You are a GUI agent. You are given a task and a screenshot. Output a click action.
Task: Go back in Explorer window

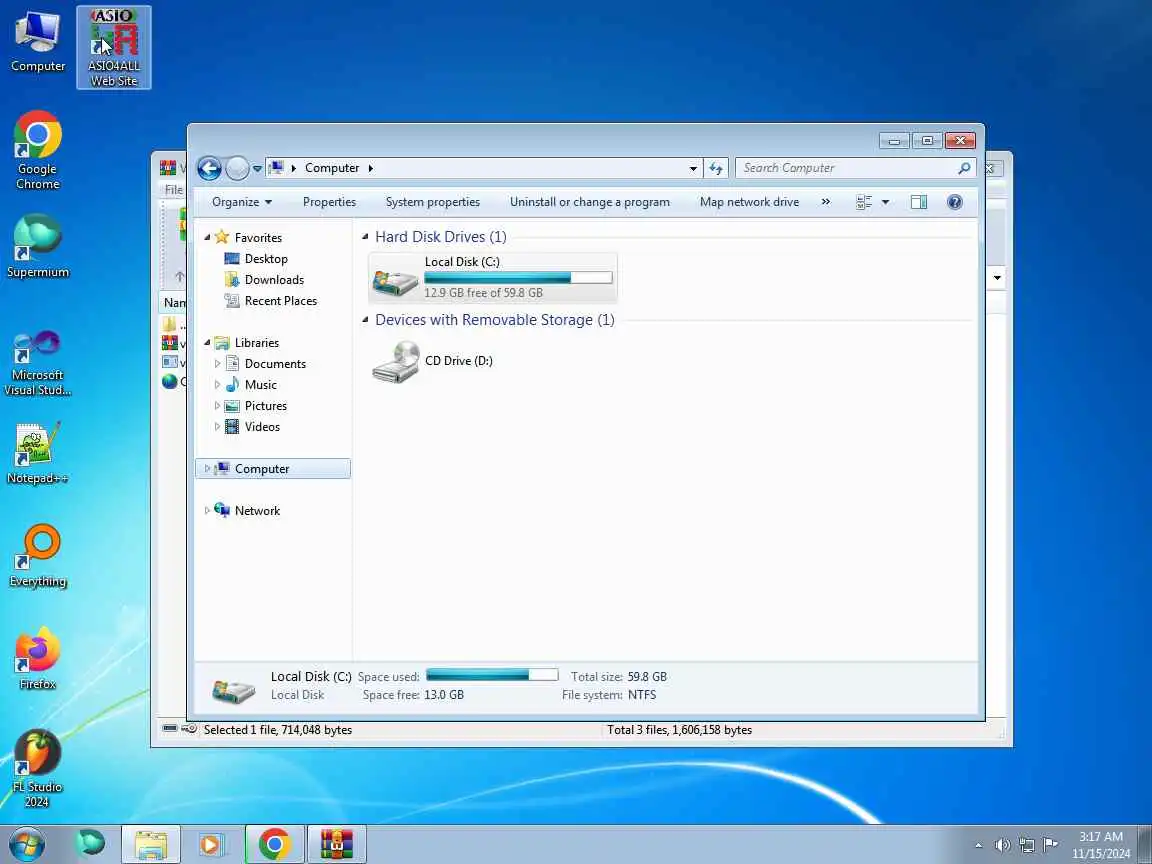tap(209, 168)
